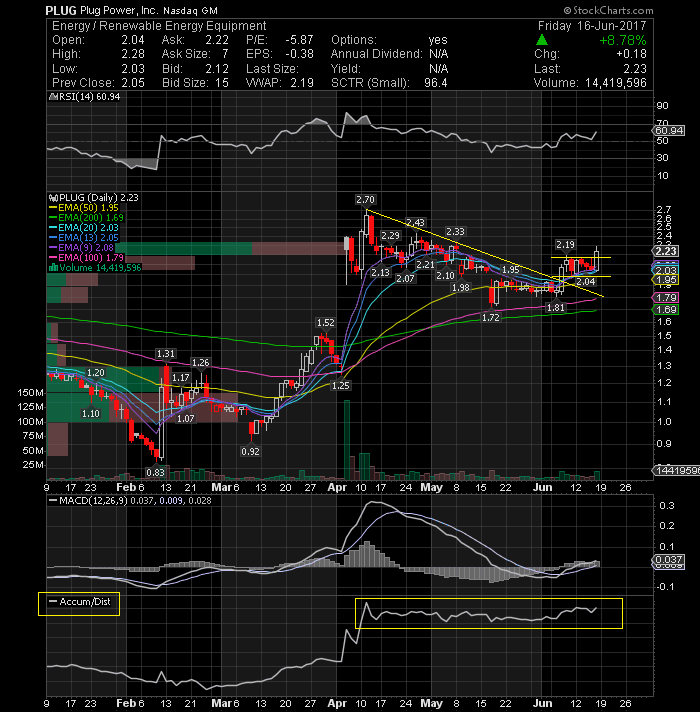Click the VWAP value 2.19

coord(302,83)
